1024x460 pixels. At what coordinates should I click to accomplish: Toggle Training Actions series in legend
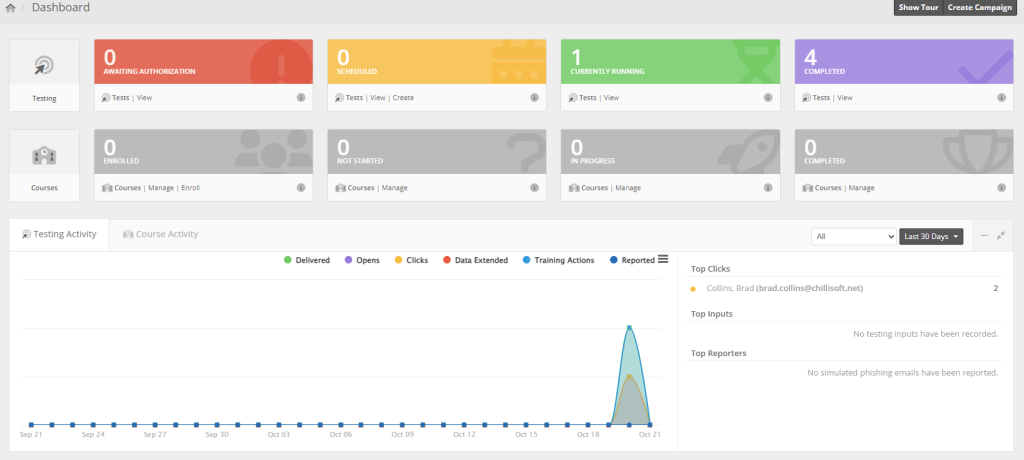coord(561,261)
